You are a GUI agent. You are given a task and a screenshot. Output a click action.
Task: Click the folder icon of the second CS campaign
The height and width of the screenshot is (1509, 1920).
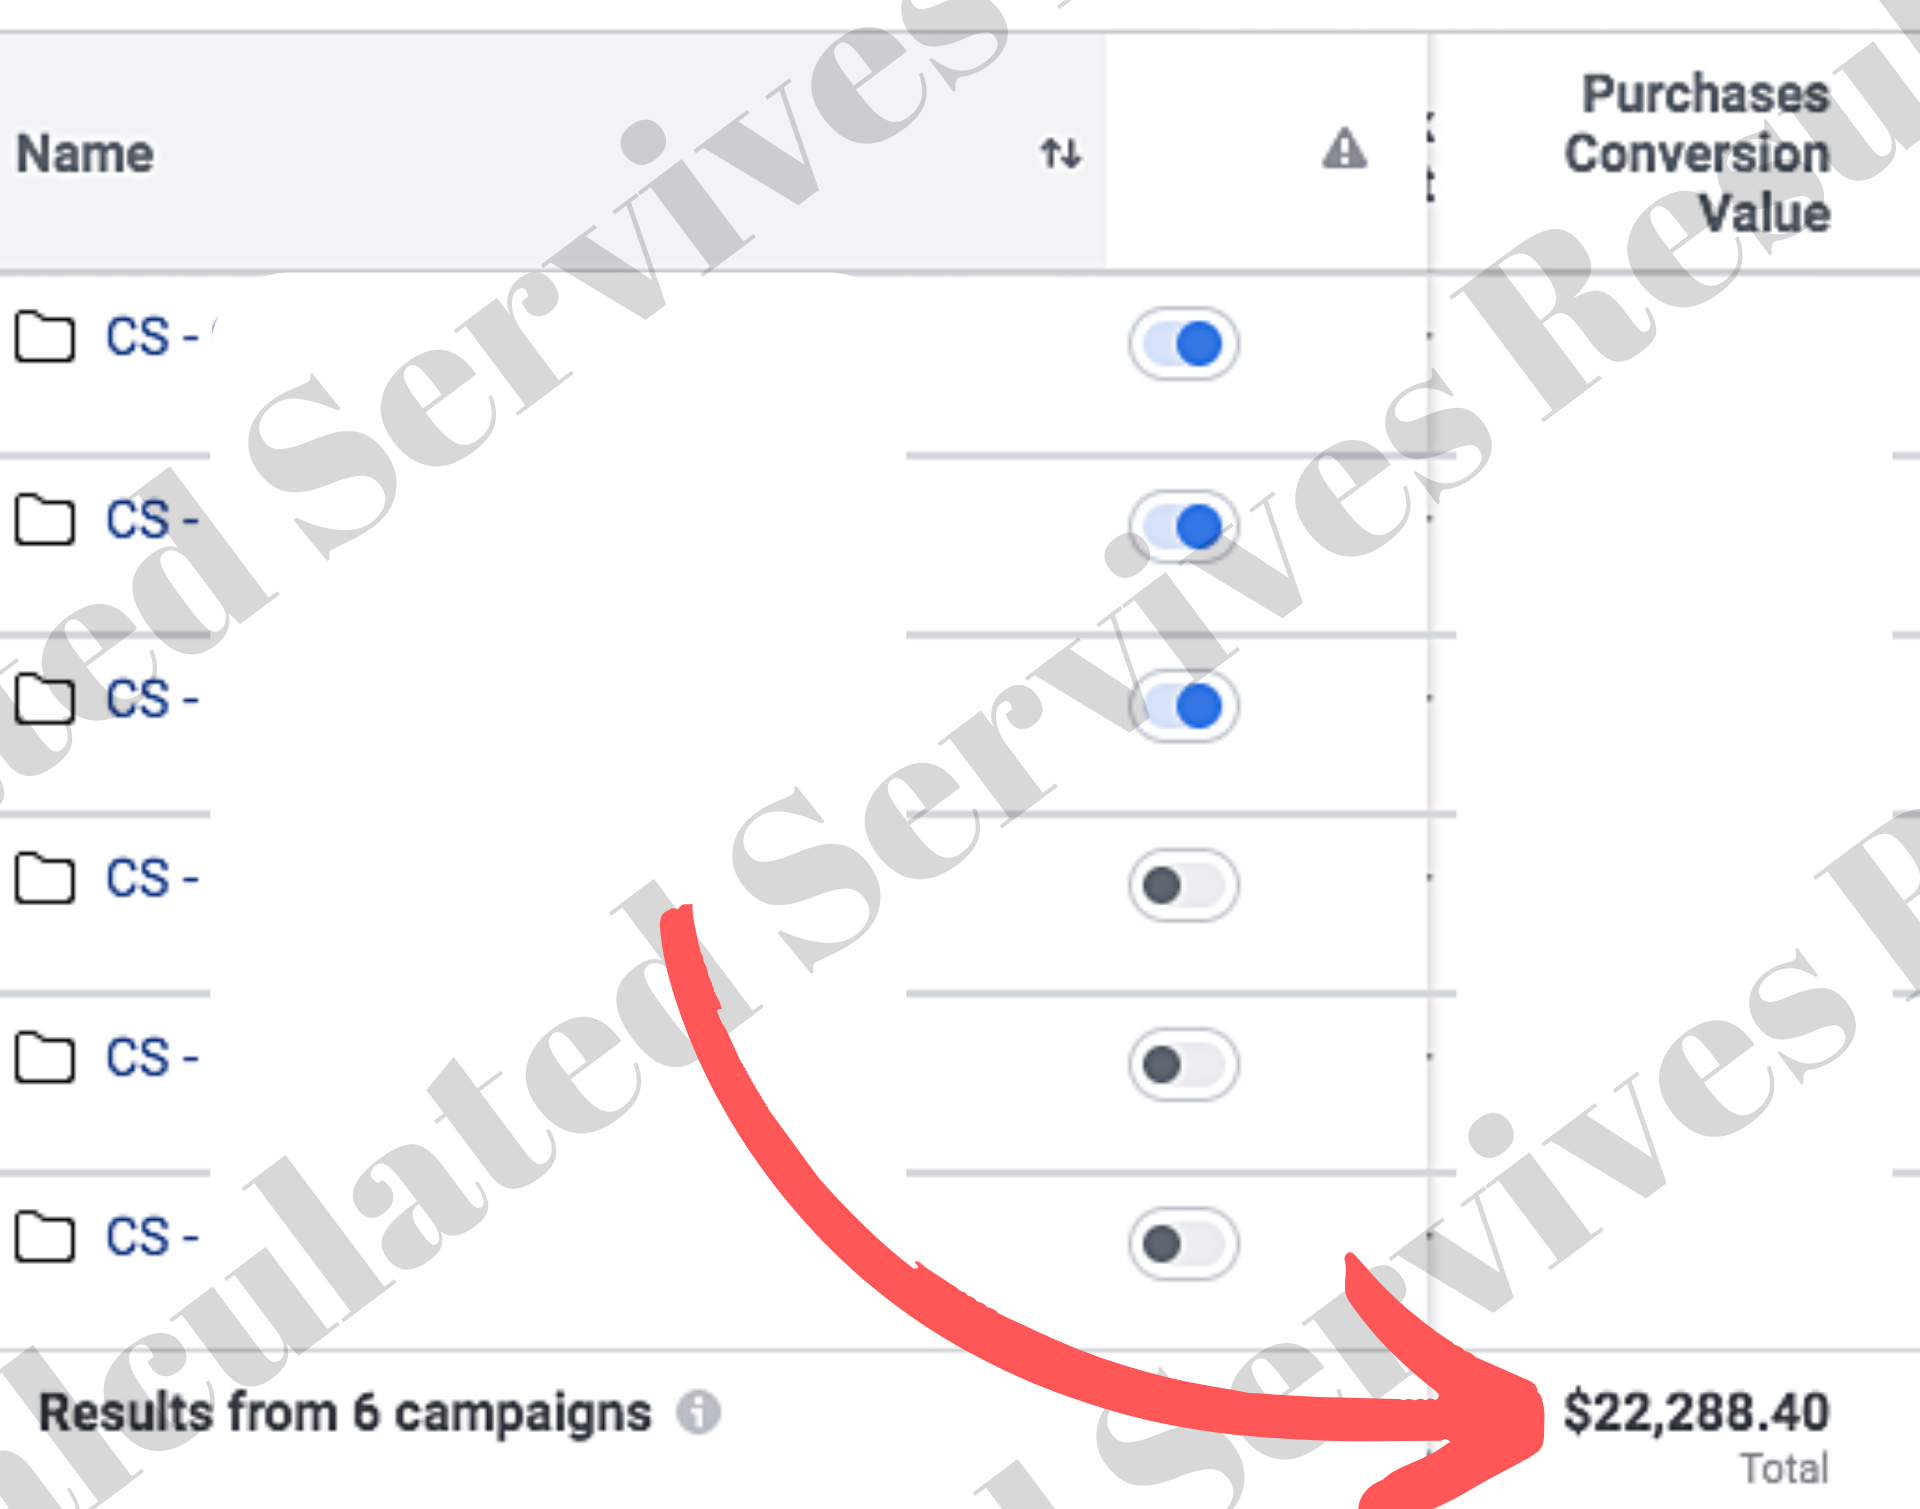44,519
